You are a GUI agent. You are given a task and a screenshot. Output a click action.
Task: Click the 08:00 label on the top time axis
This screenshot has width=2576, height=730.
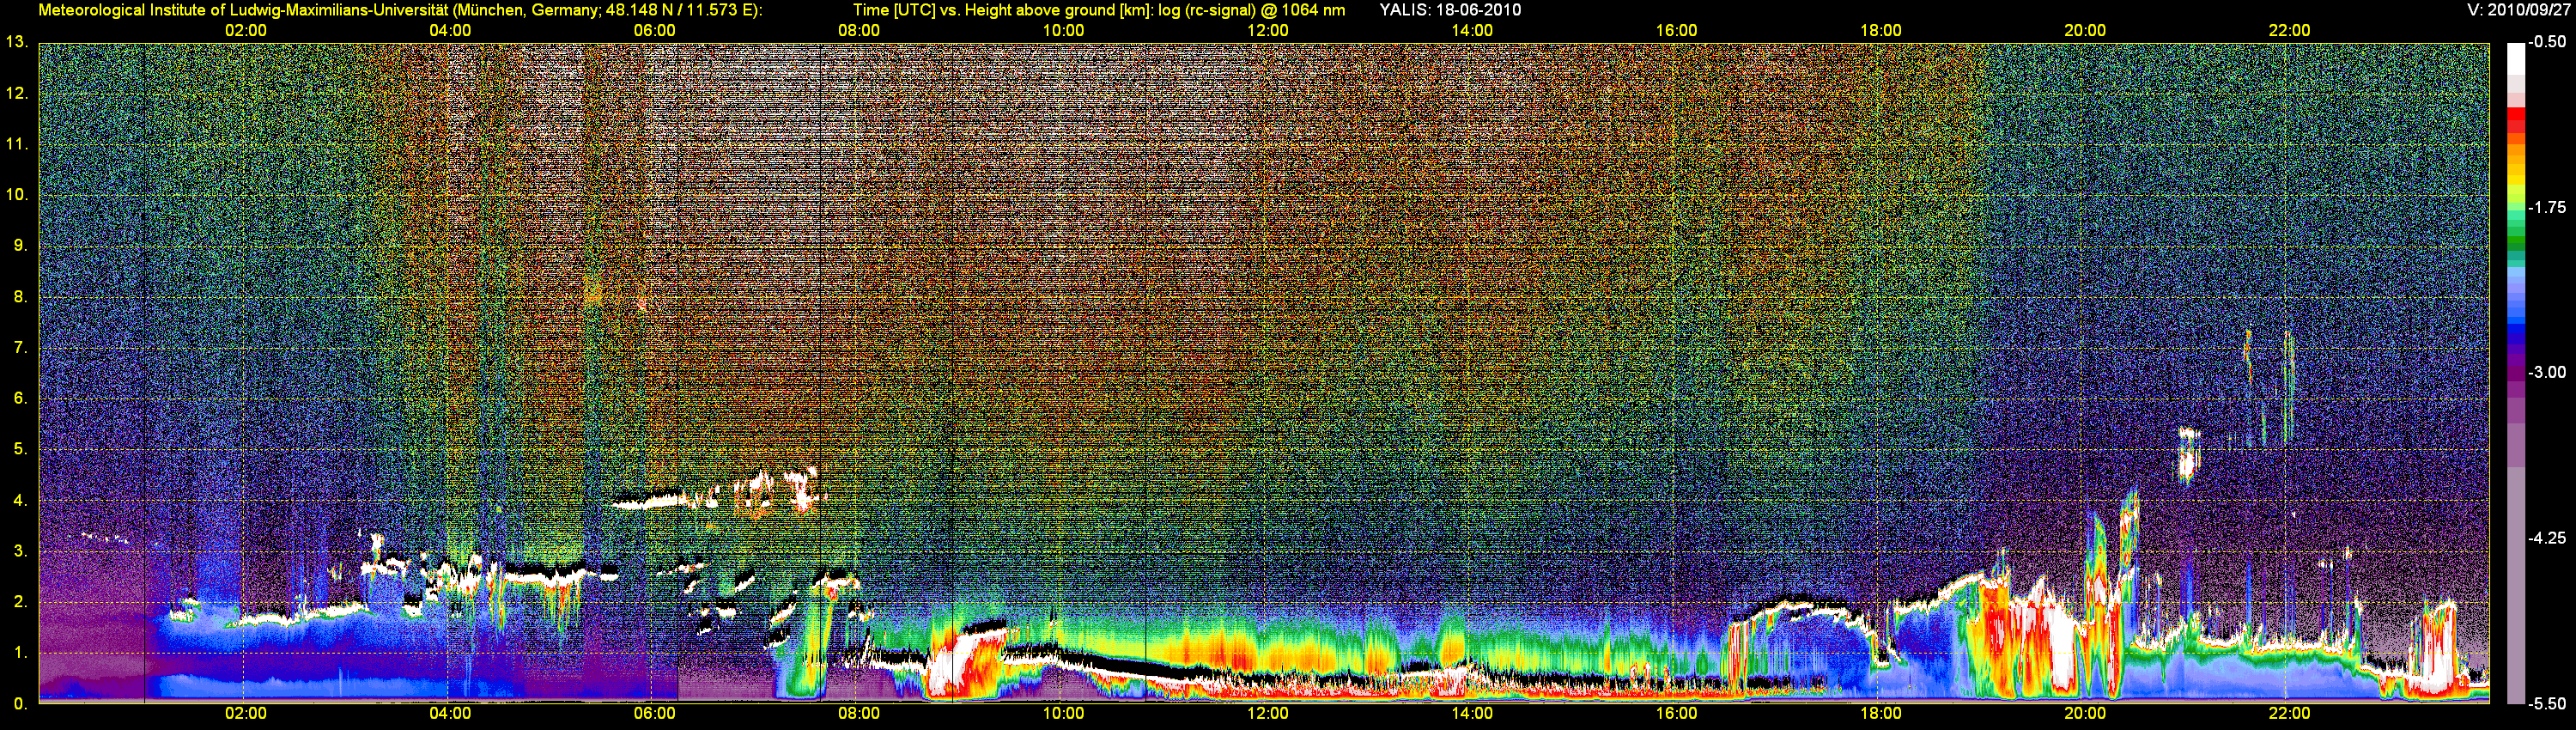click(x=859, y=31)
